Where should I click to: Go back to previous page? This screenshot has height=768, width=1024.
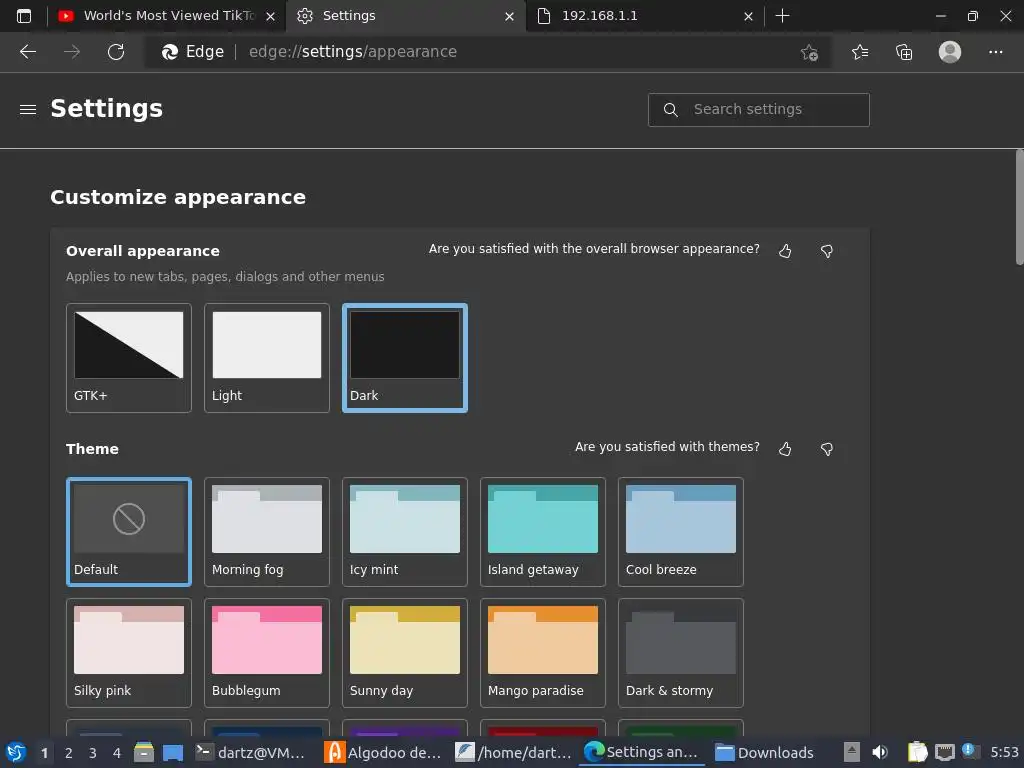(28, 52)
